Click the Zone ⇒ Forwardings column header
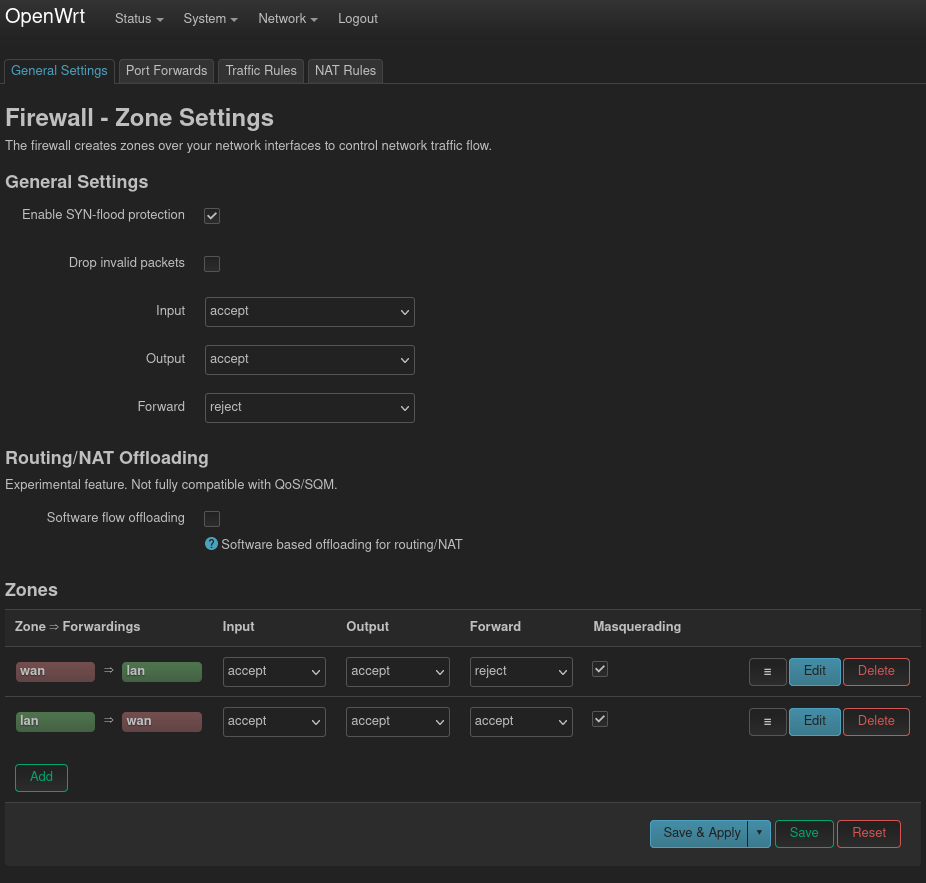Screen dimensions: 926x883 (x=77, y=627)
